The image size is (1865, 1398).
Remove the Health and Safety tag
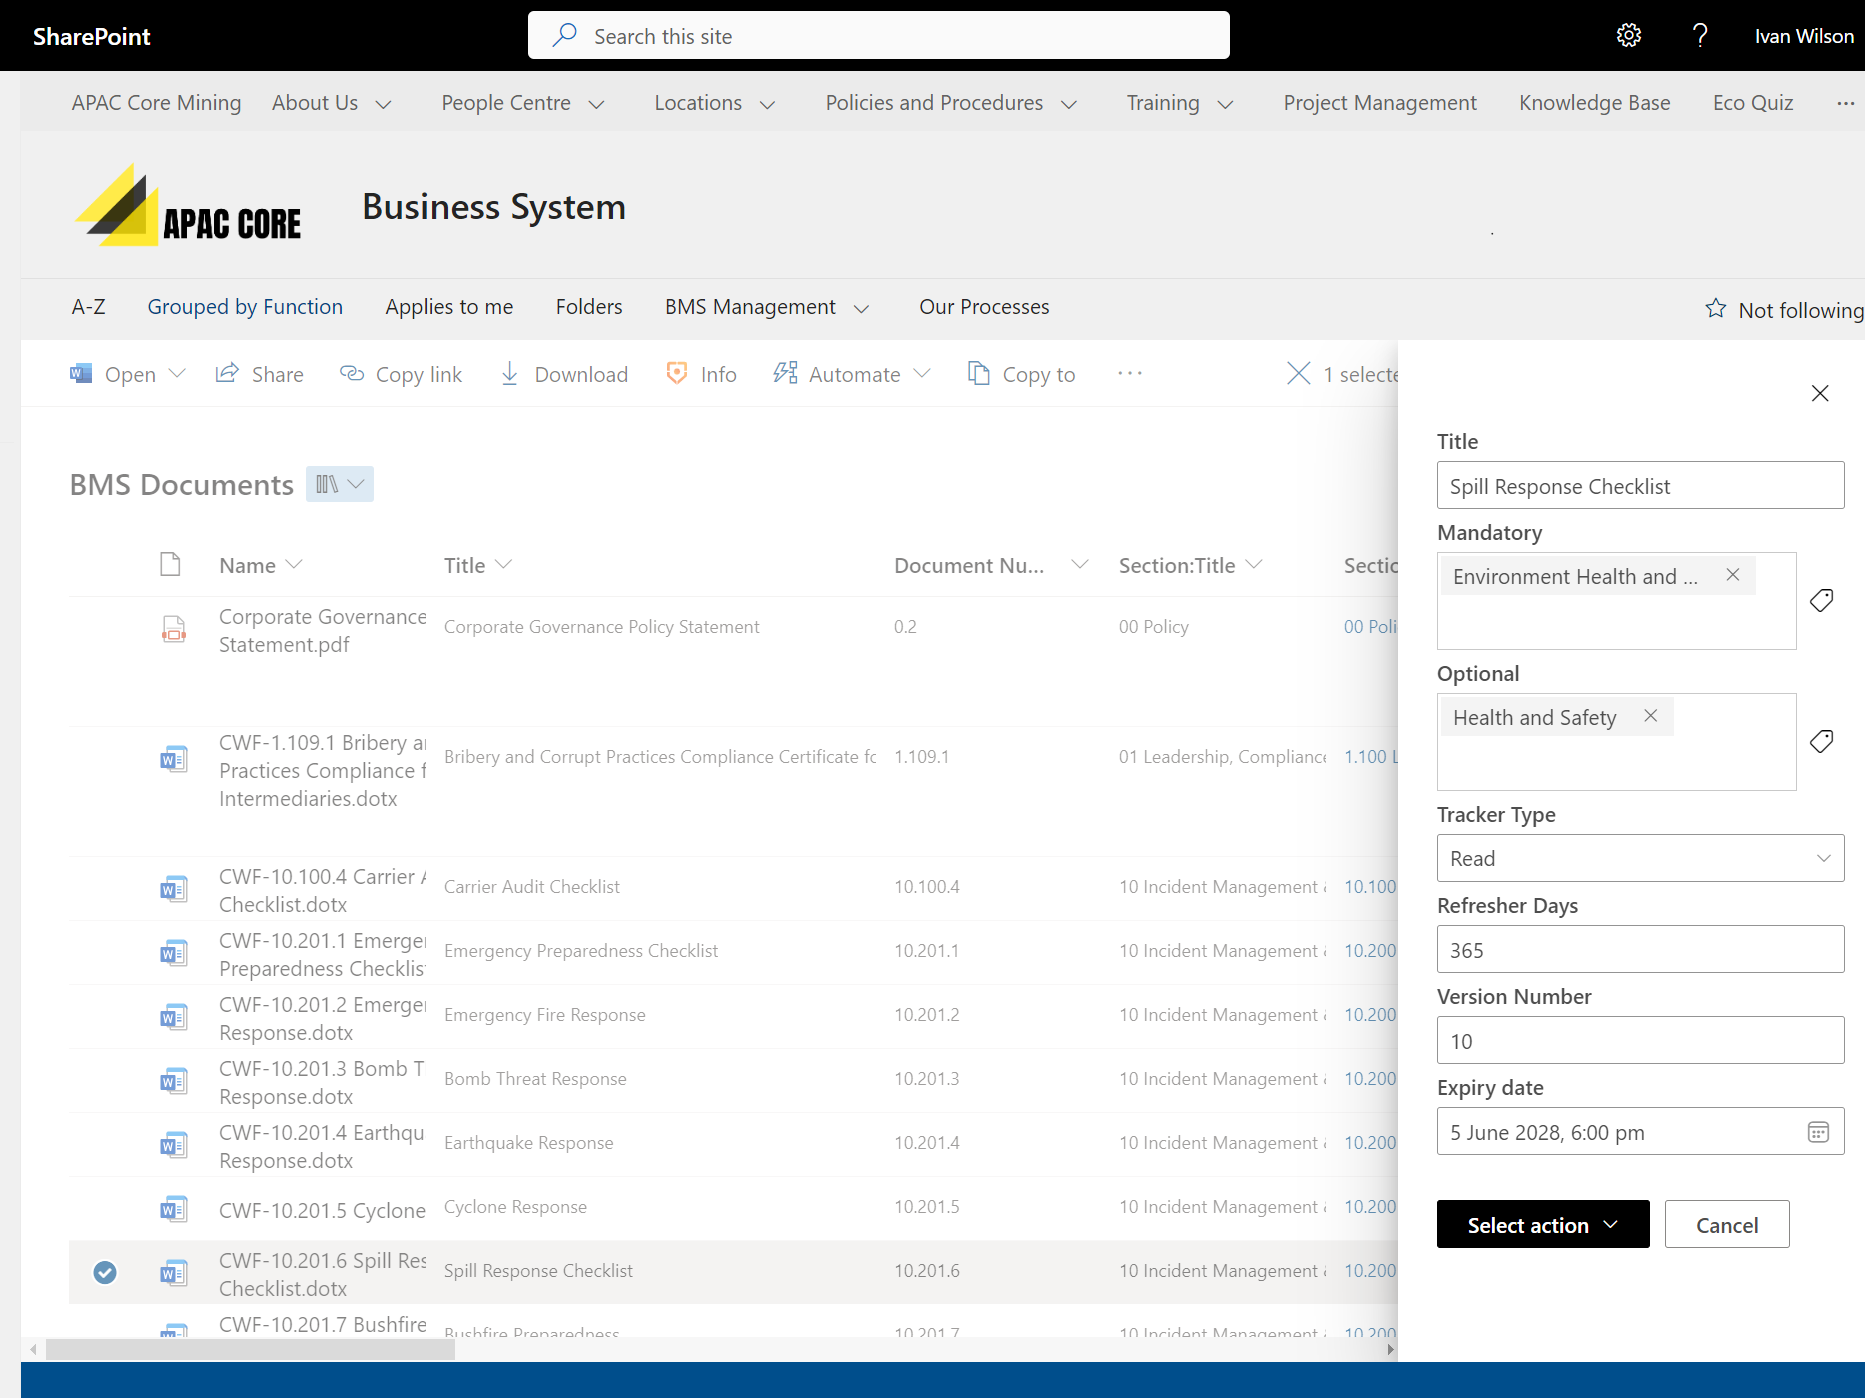click(1651, 716)
